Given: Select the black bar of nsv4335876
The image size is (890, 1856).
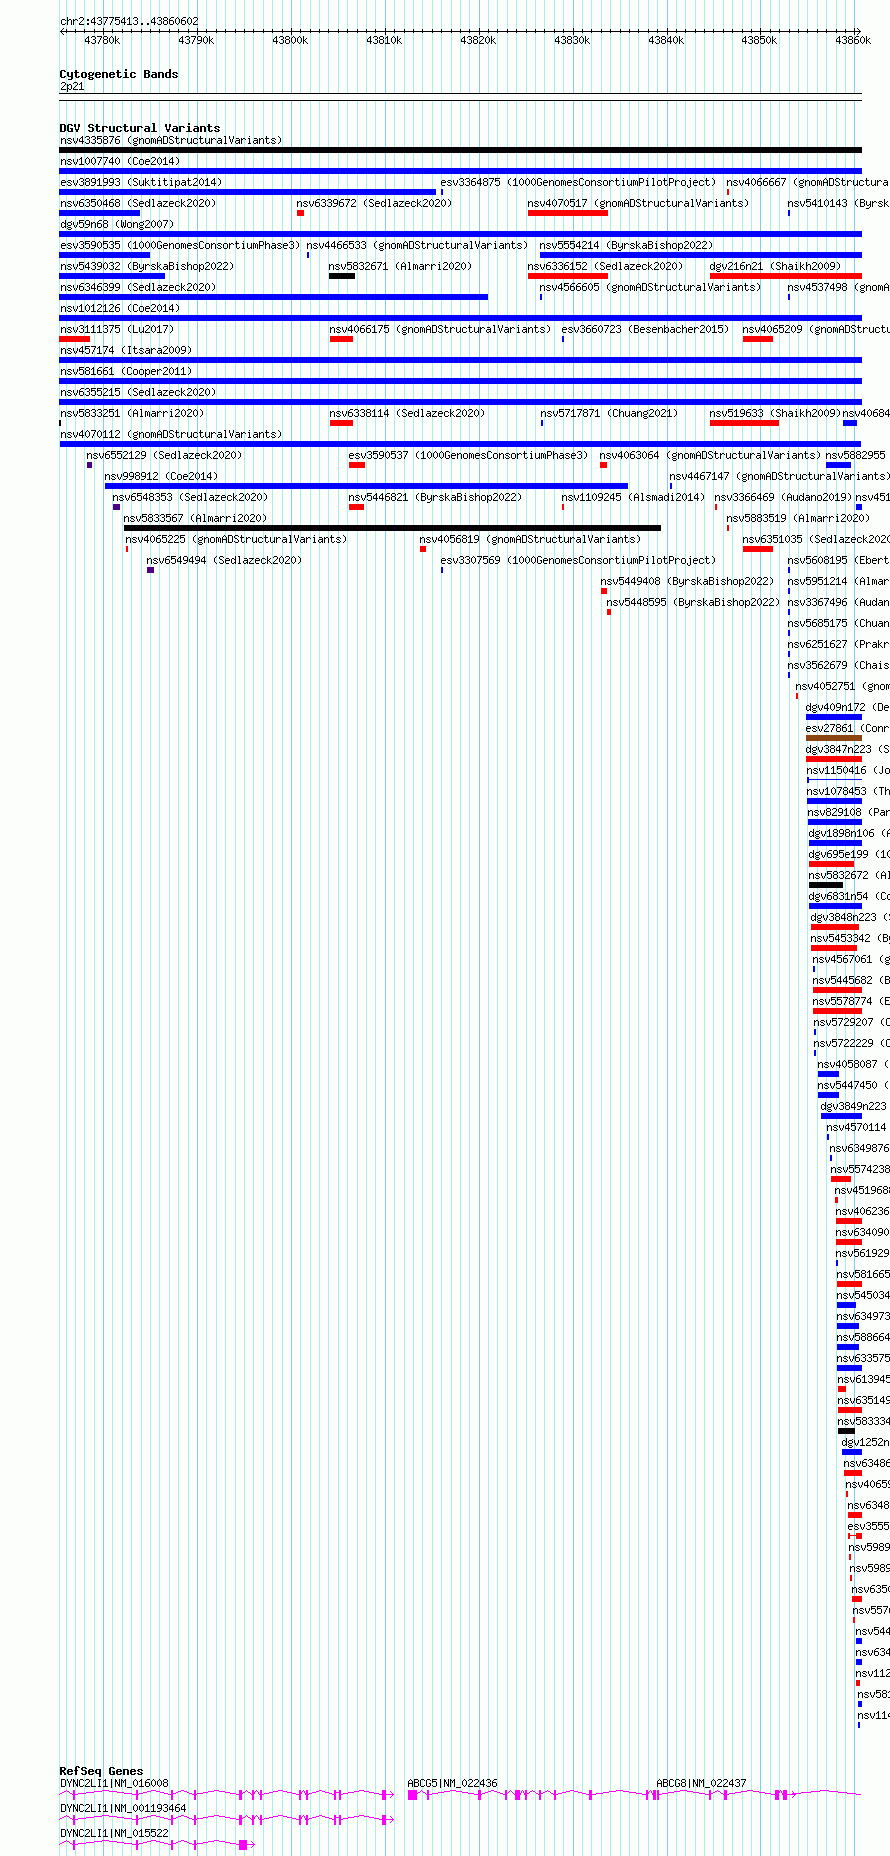Looking at the screenshot, I should pos(460,150).
